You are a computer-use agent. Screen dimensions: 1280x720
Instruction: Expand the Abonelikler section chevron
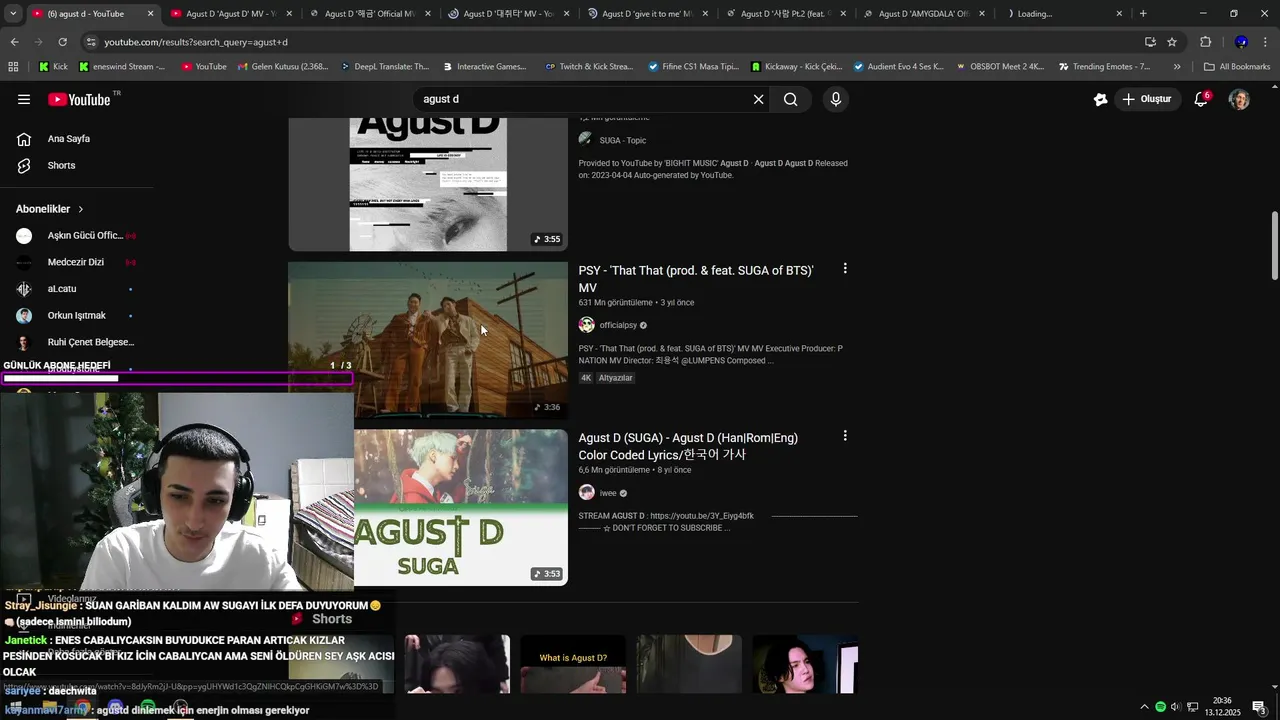point(81,209)
